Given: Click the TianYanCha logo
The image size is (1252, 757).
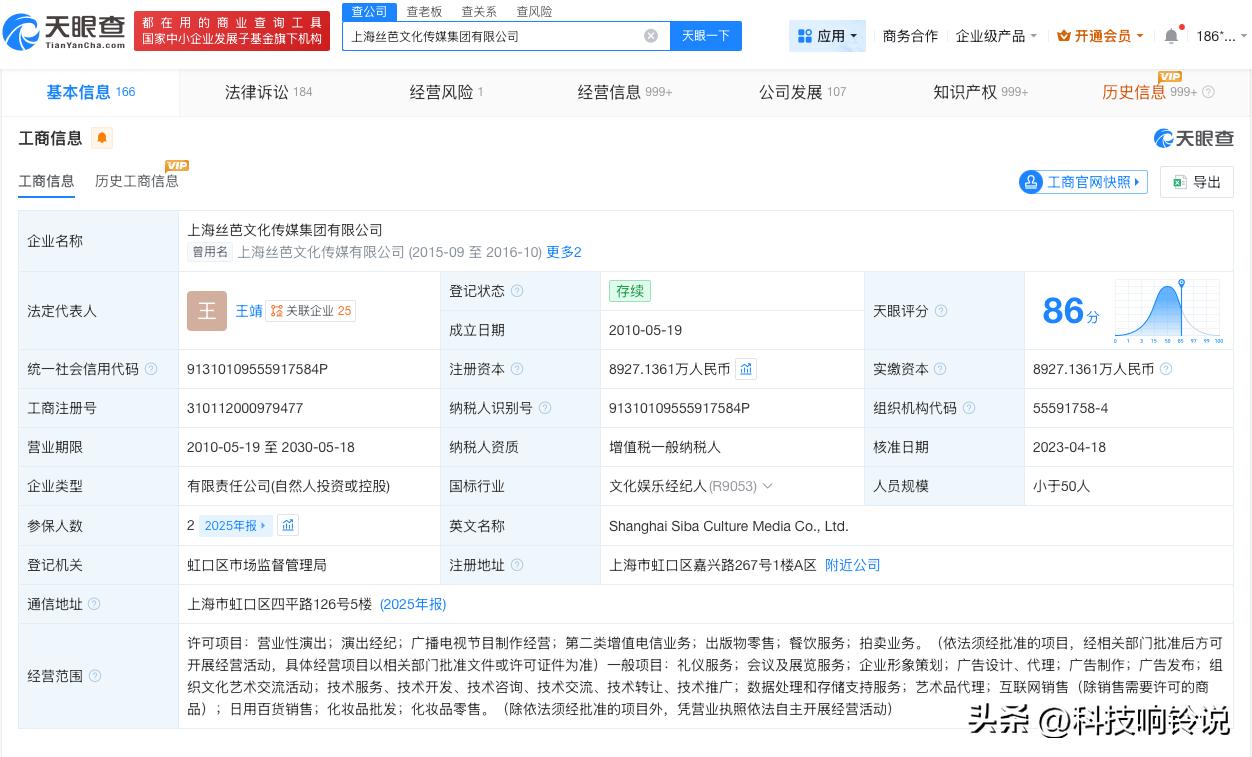Looking at the screenshot, I should pos(64,31).
